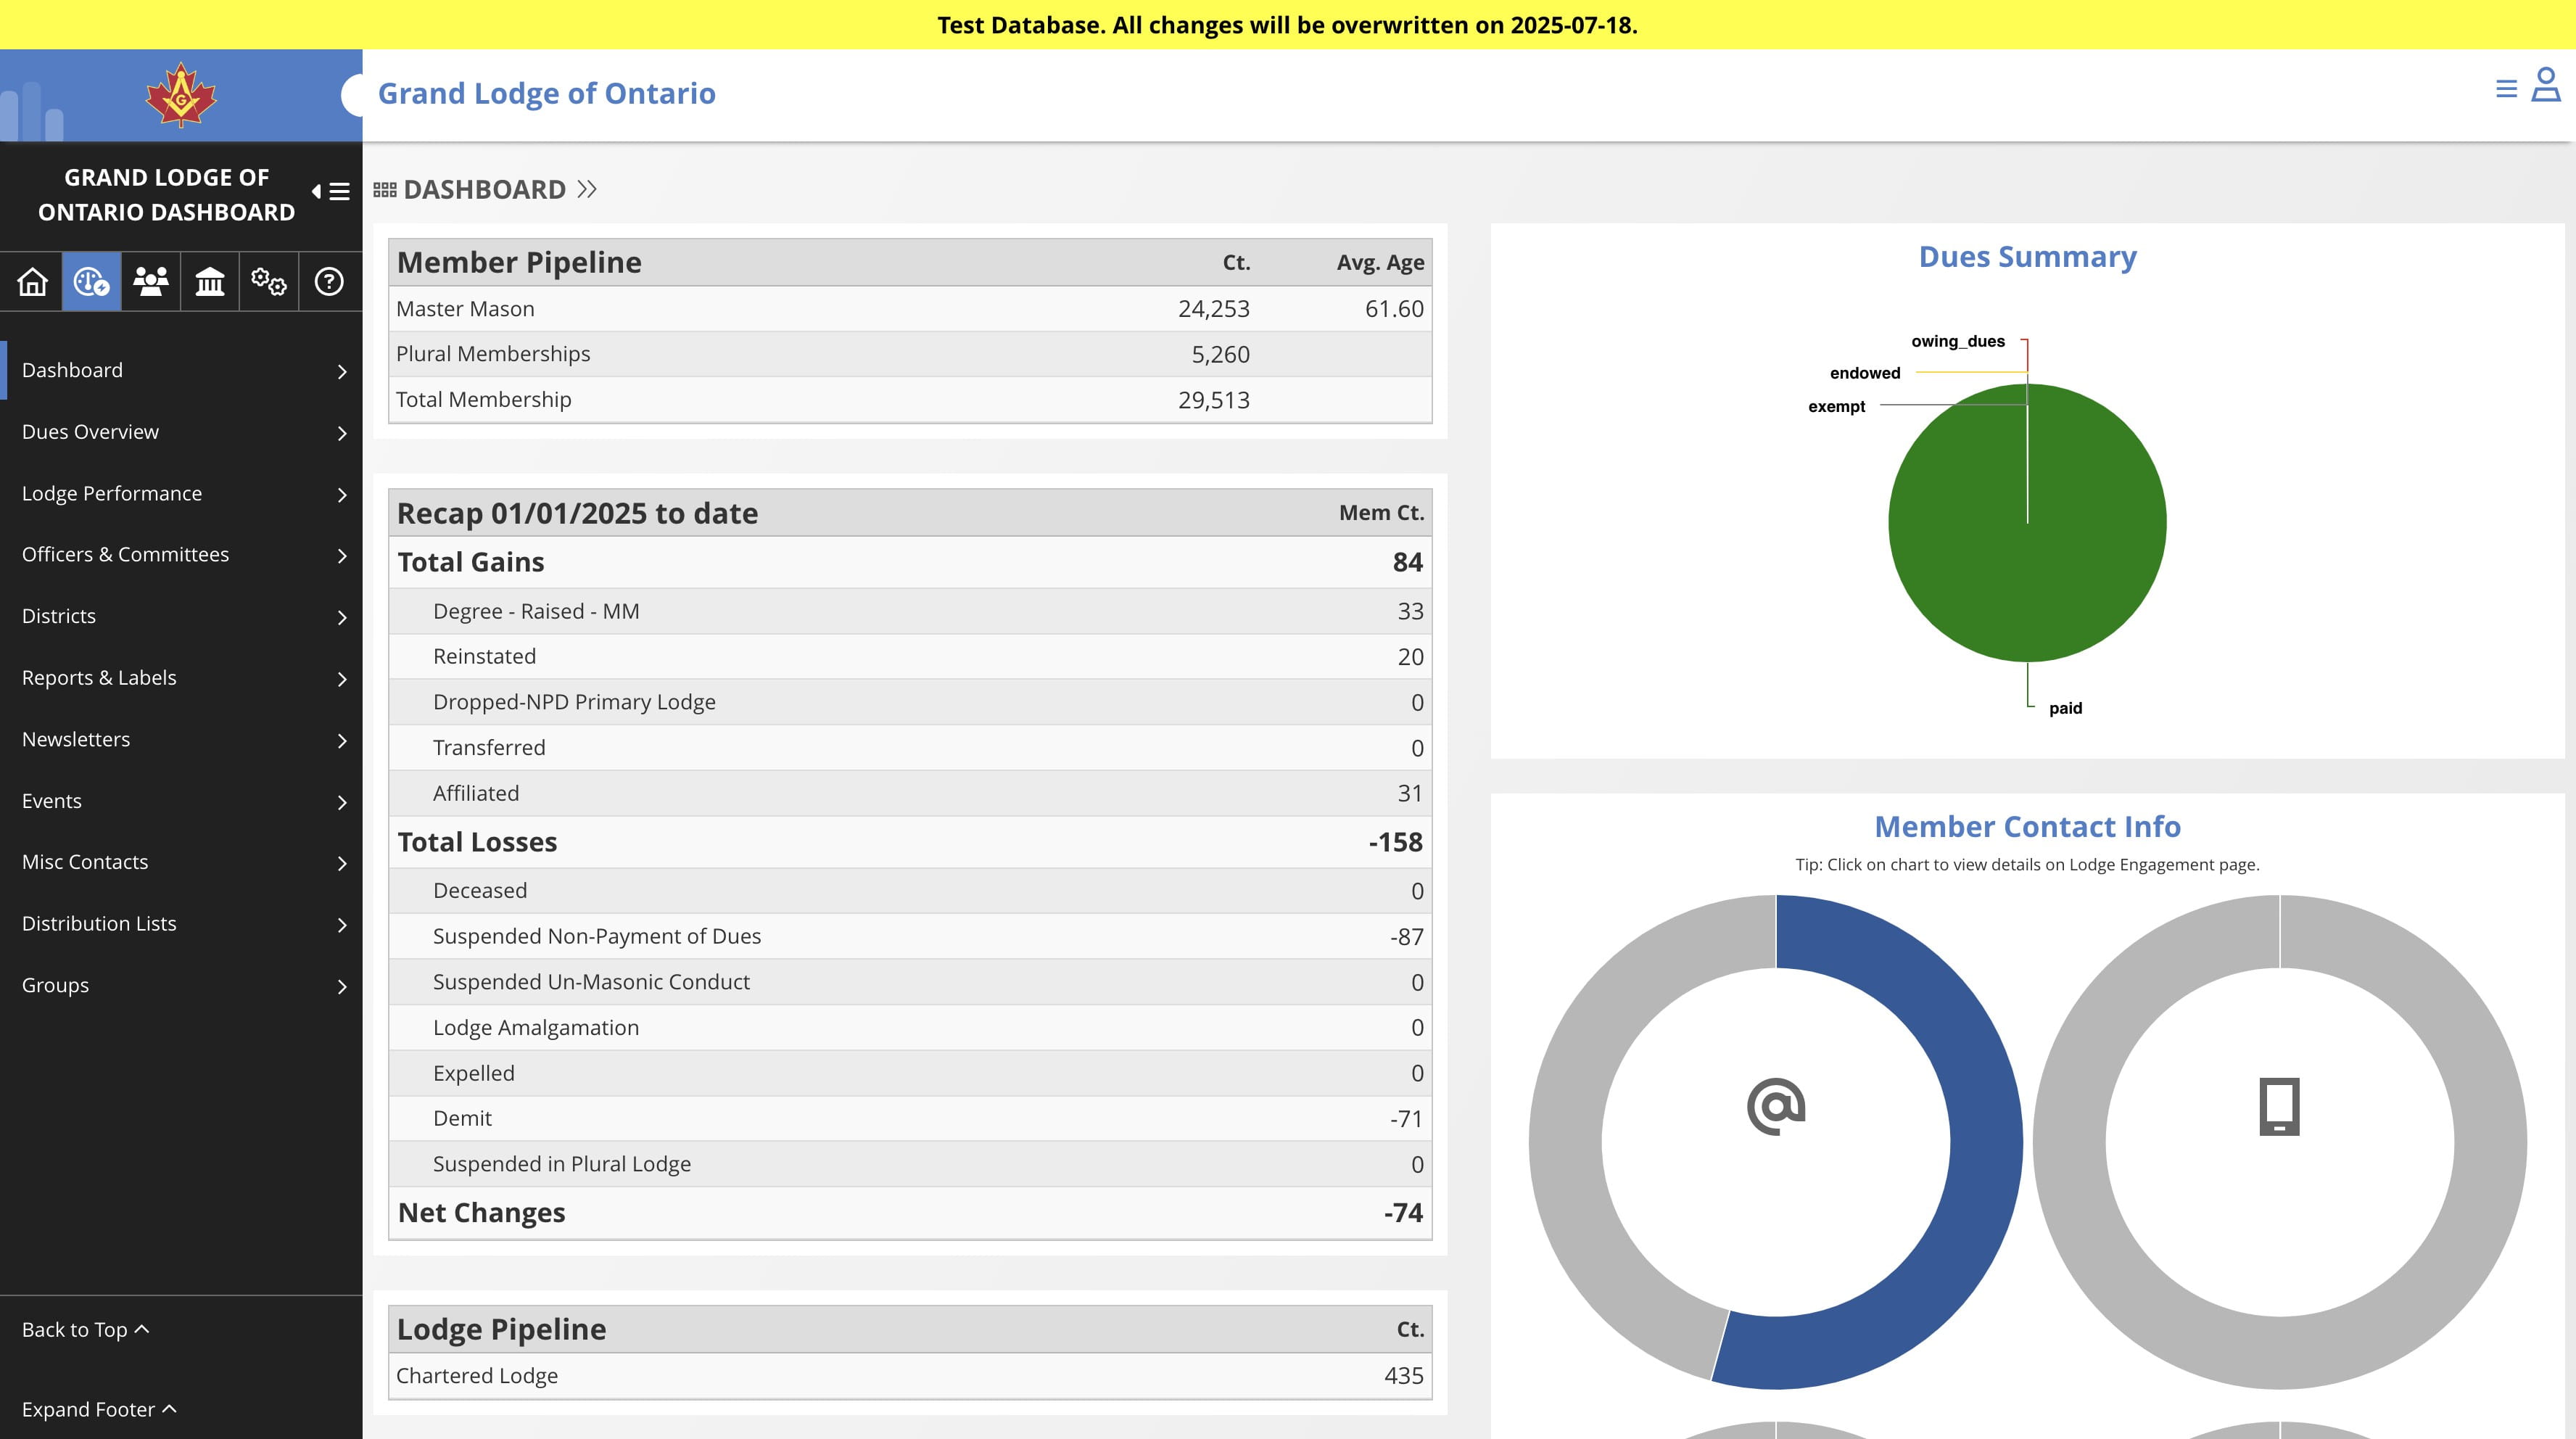The width and height of the screenshot is (2576, 1439).
Task: Open the user profile icon
Action: (2546, 85)
